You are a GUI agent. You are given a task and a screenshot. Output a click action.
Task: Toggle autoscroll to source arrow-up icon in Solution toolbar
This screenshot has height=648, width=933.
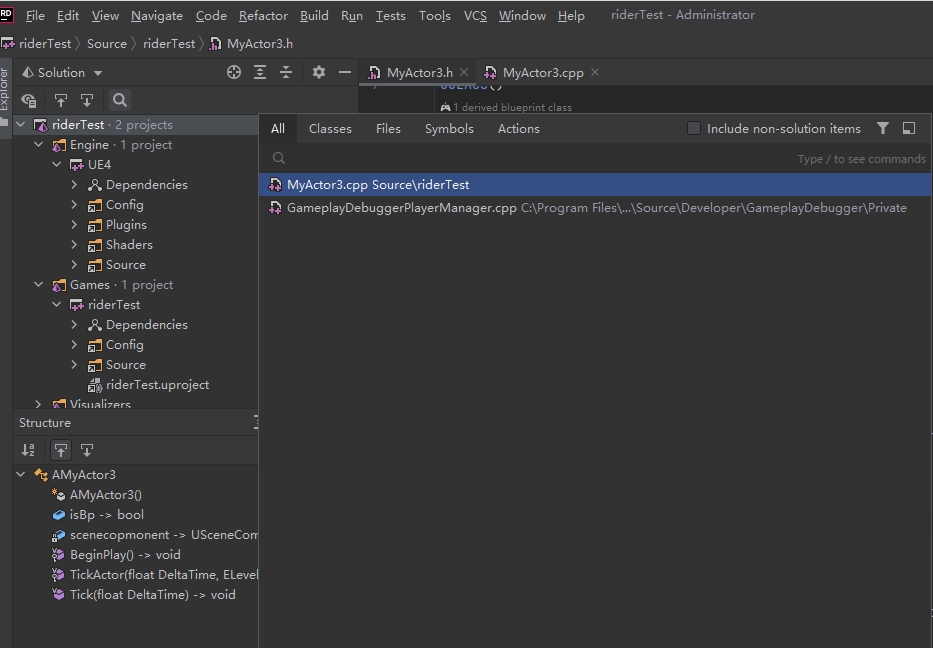point(61,100)
